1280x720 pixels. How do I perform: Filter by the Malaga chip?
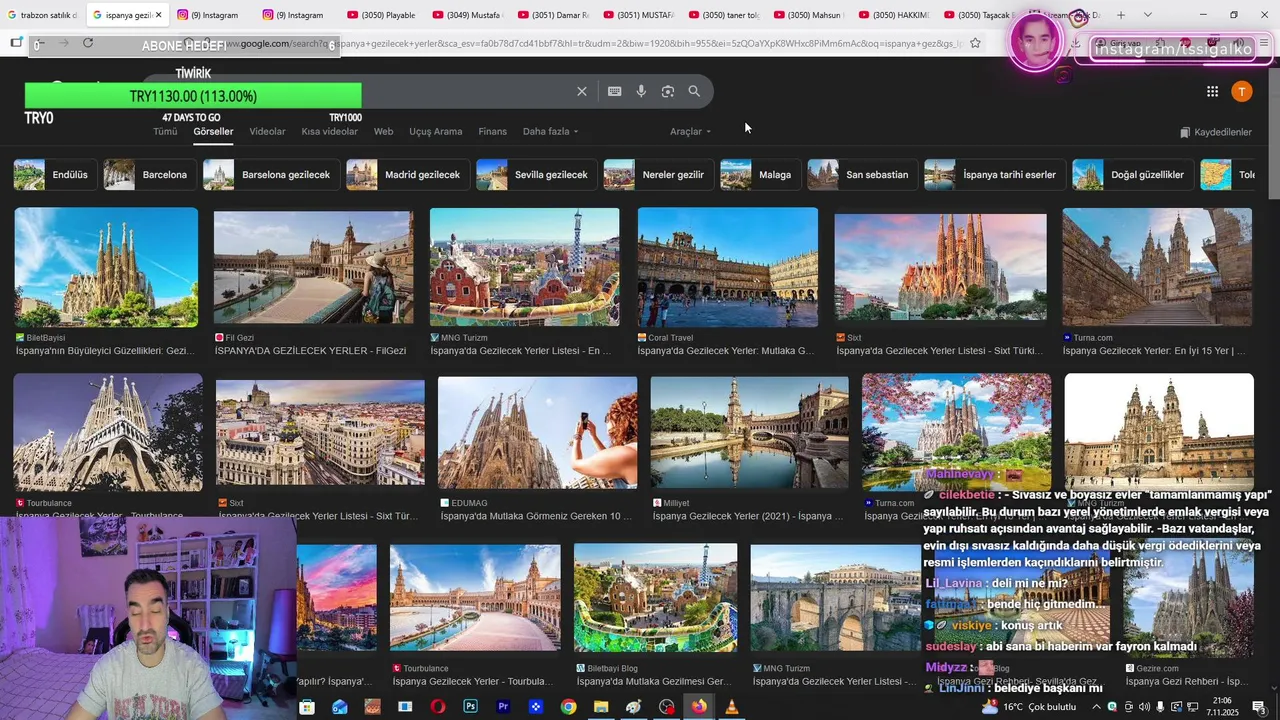coord(759,175)
